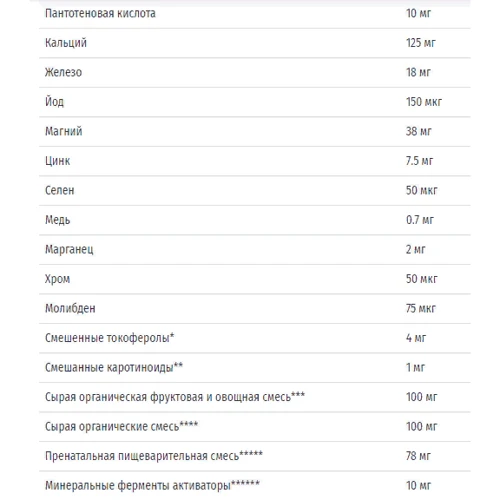
Task: Select the Йод ingredient text
Action: [x=54, y=101]
